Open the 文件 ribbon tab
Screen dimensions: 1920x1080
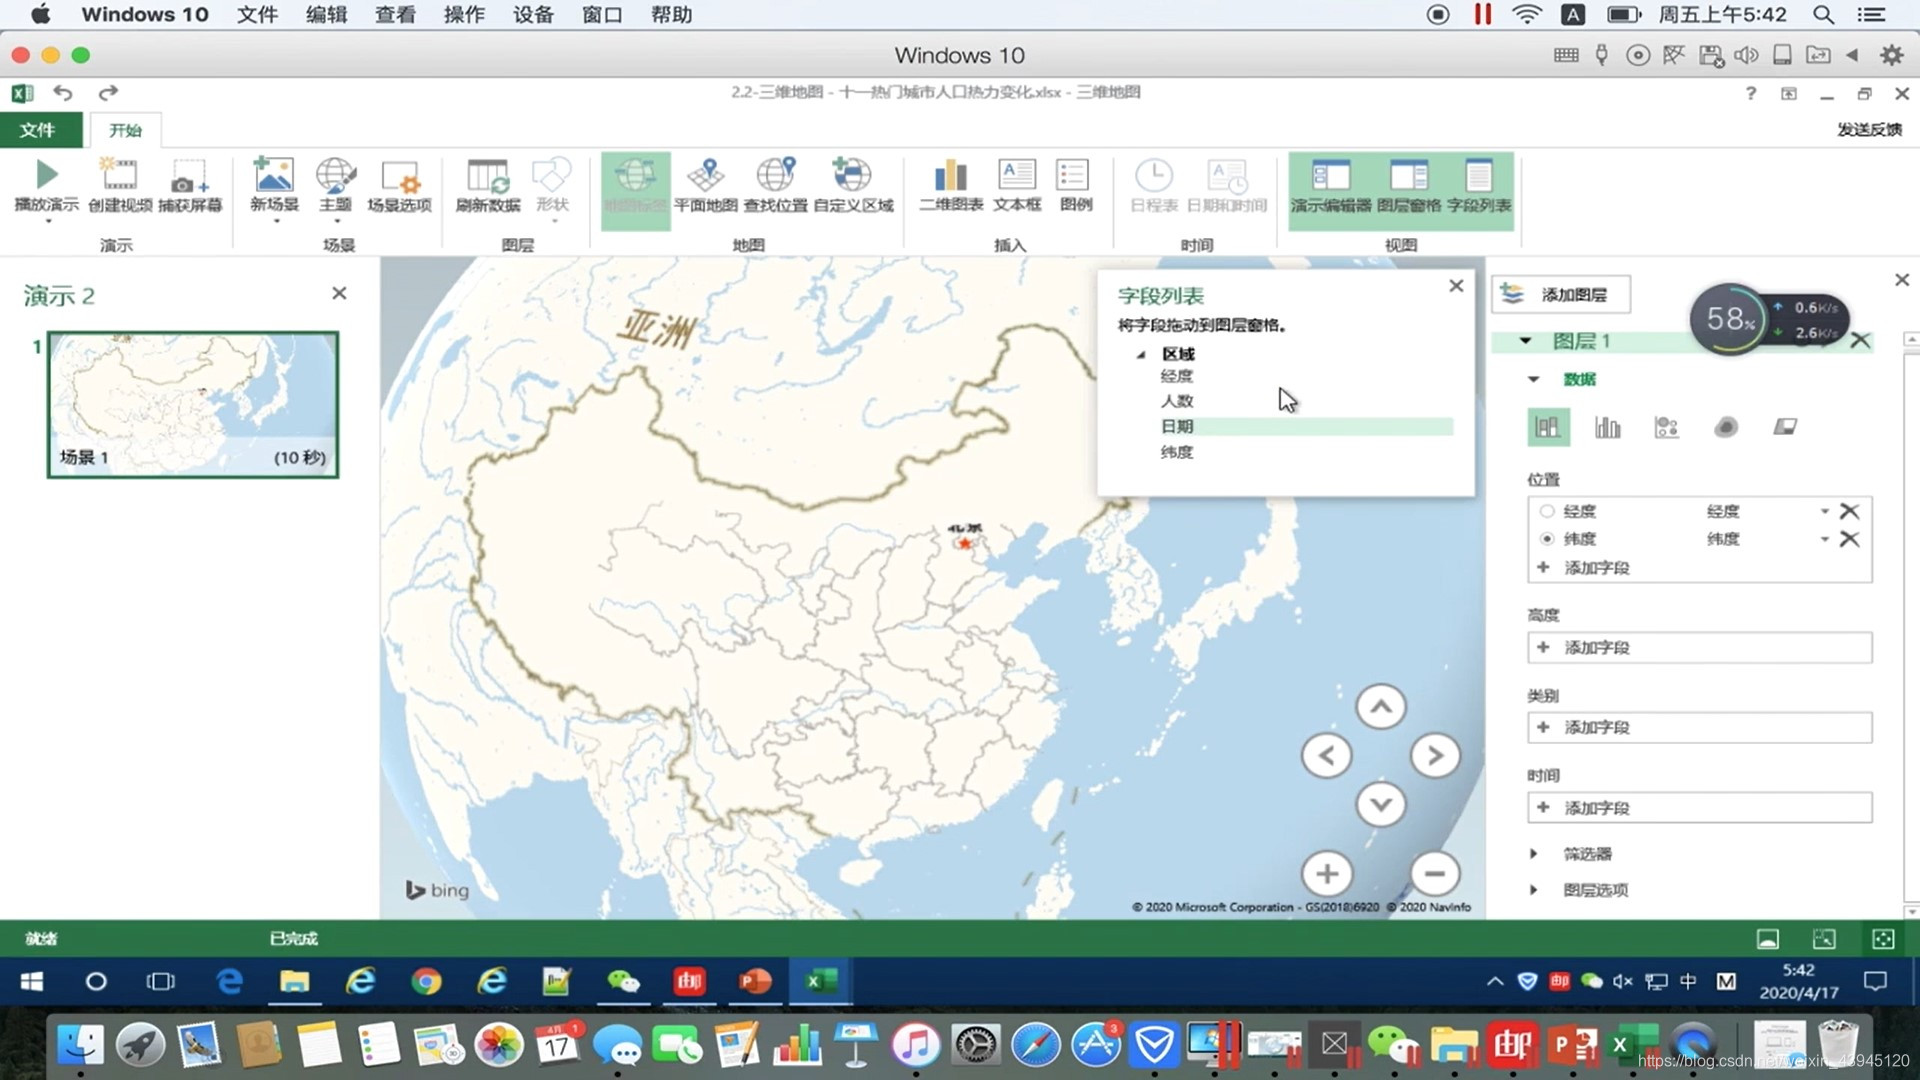pyautogui.click(x=38, y=130)
